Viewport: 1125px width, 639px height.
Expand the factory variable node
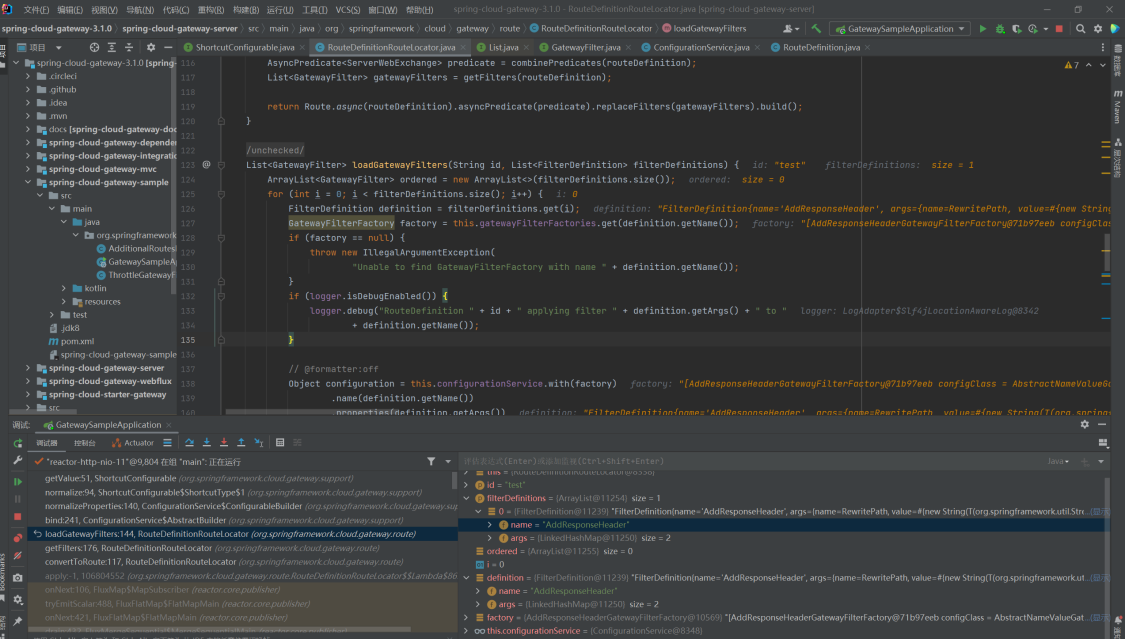click(467, 617)
